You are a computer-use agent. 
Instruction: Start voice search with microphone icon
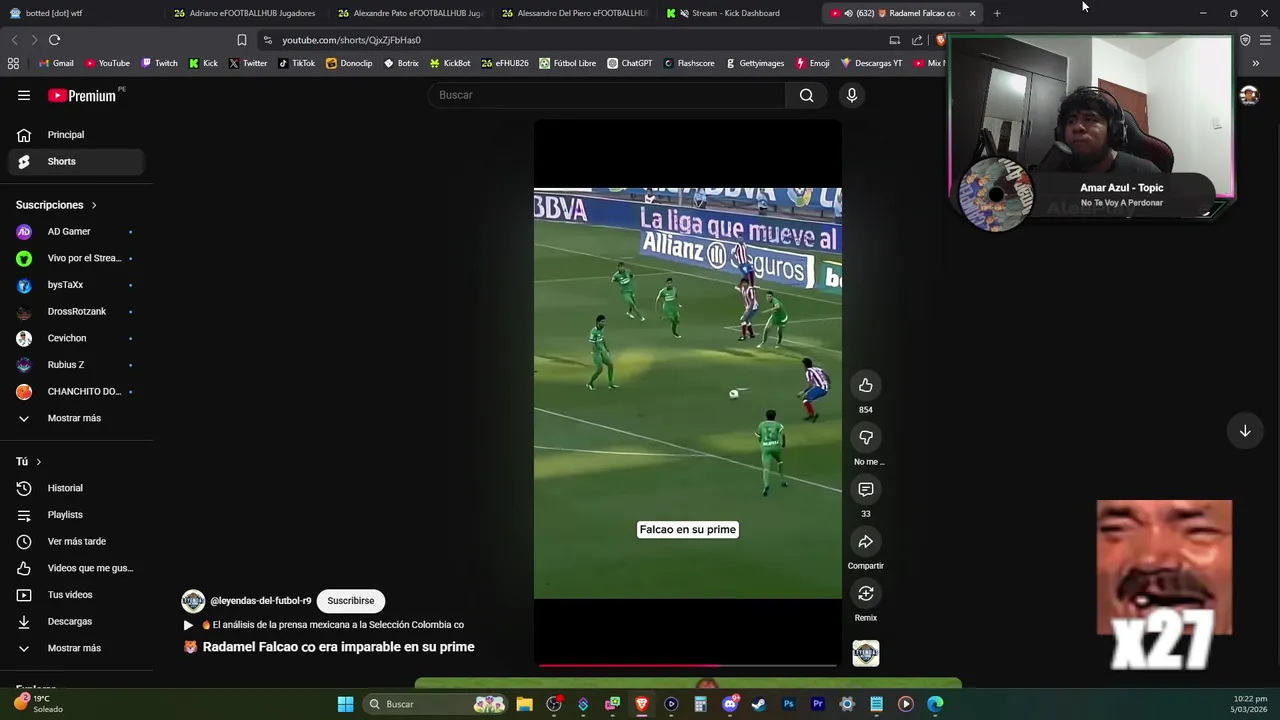(x=852, y=95)
